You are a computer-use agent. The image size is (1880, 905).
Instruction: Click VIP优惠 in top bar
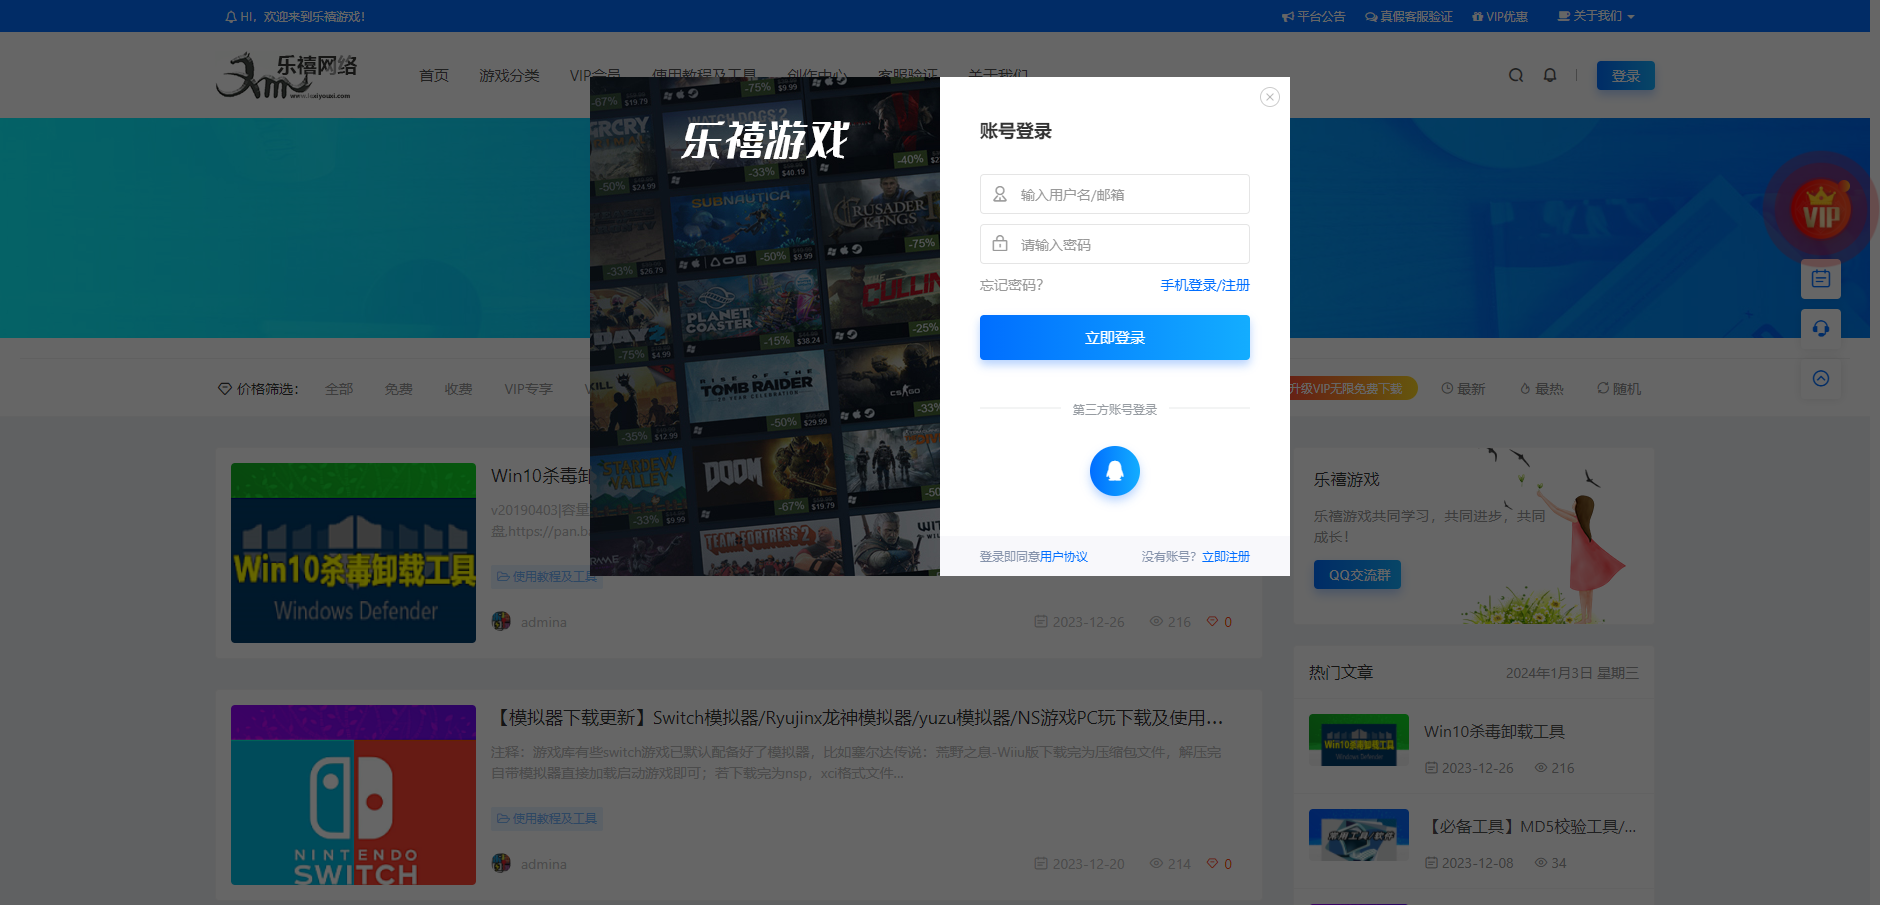[1499, 16]
